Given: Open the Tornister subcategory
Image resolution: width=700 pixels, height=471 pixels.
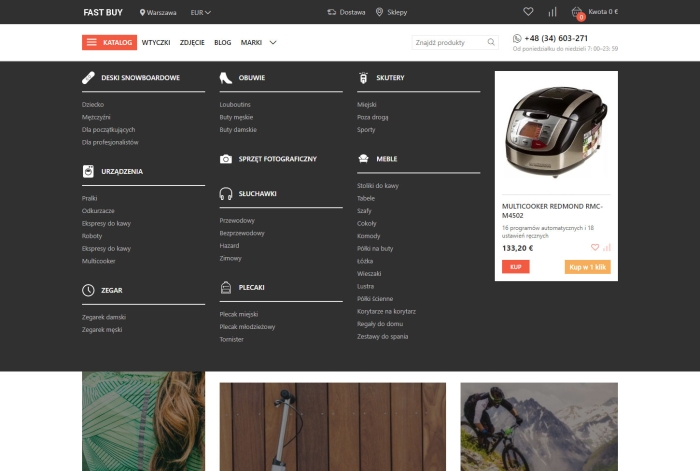Looking at the screenshot, I should click(x=232, y=339).
